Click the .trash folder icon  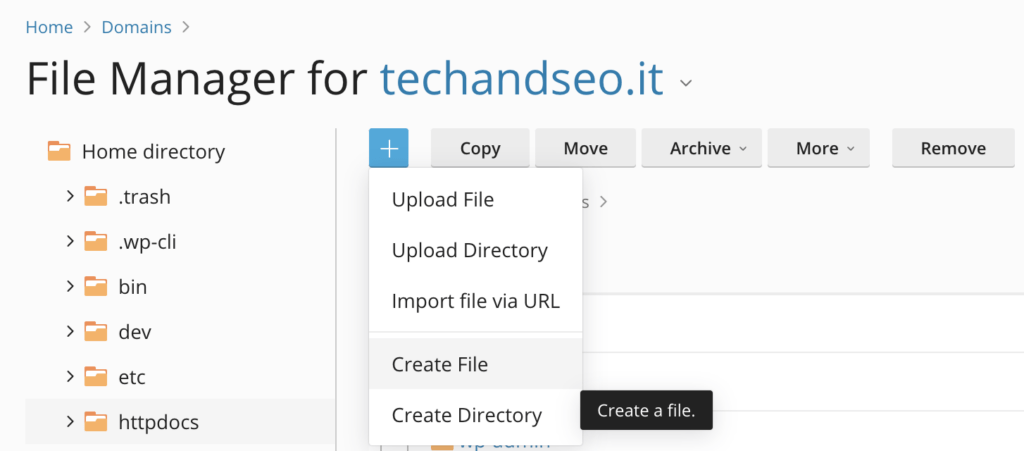pos(95,196)
